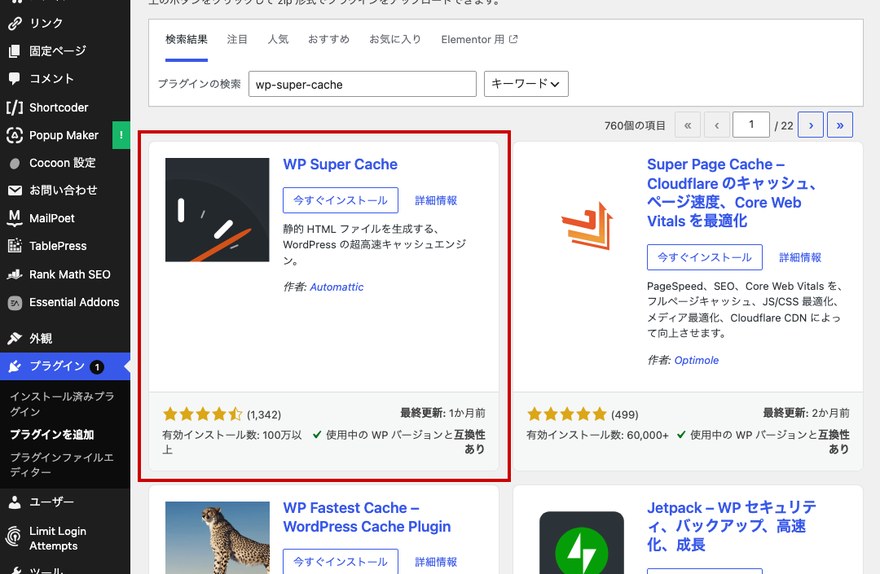The image size is (880, 574).
Task: Open プラグインを追加 submenu item
Action: [52, 434]
